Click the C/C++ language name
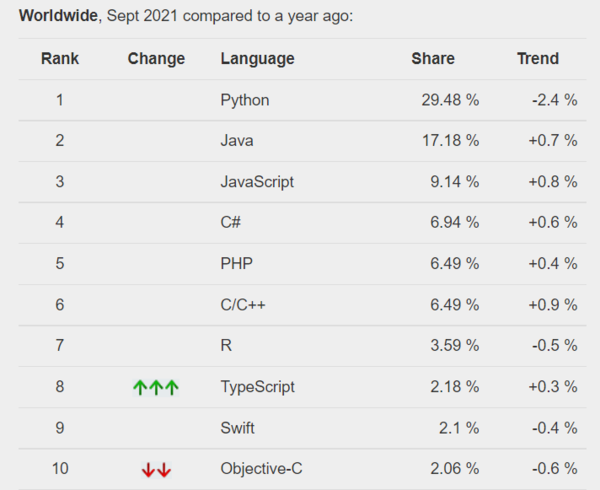This screenshot has width=600, height=490. [x=243, y=305]
